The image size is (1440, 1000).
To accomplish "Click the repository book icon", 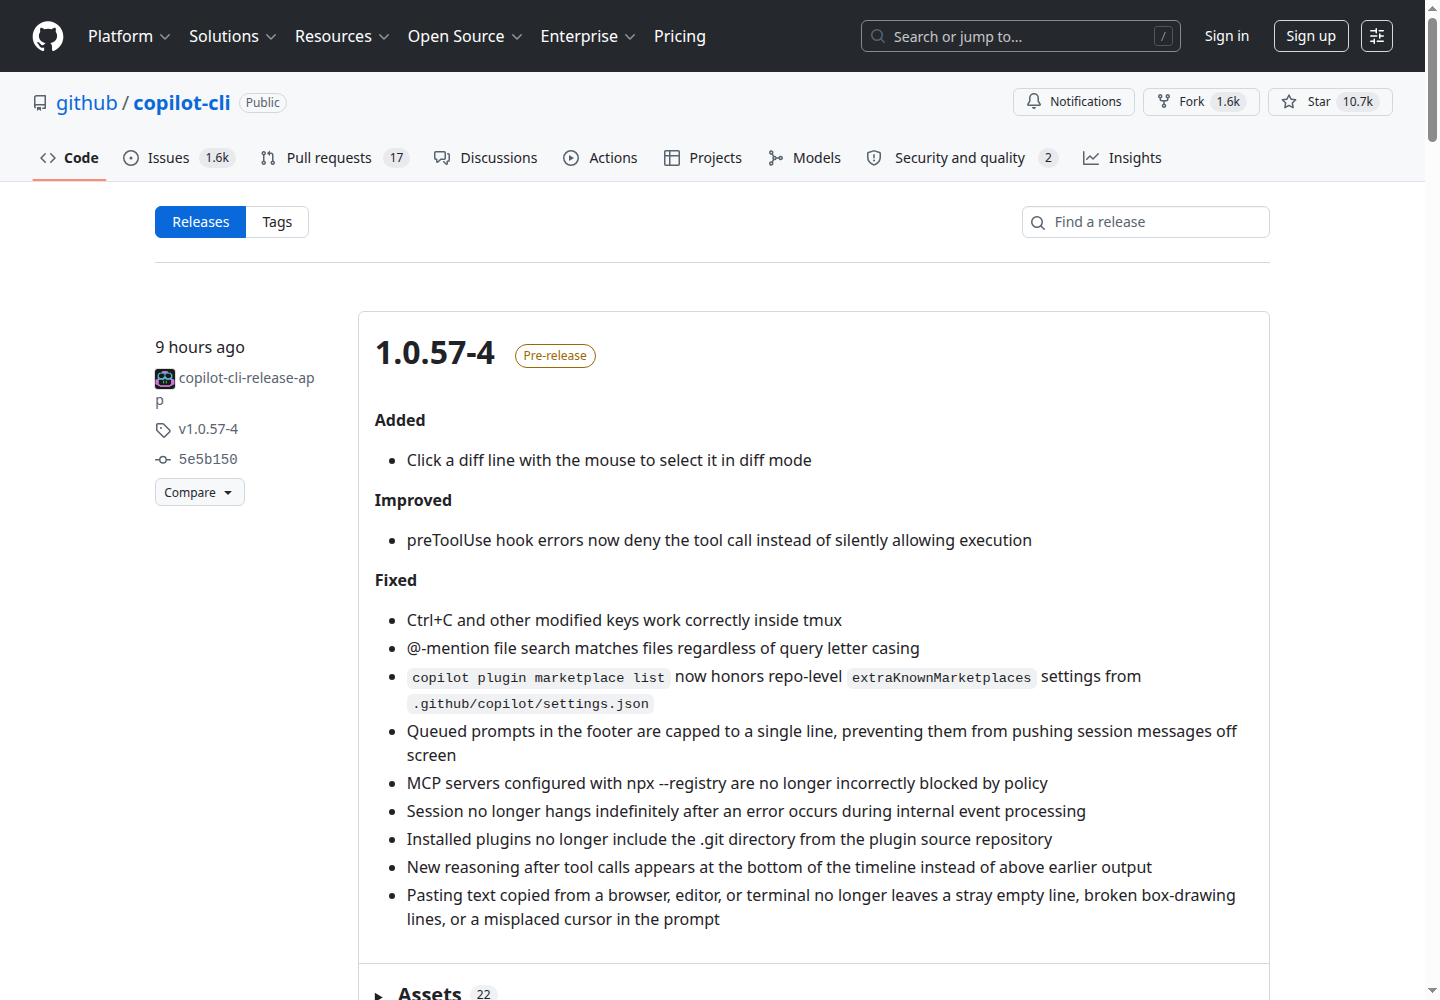I will (x=40, y=103).
